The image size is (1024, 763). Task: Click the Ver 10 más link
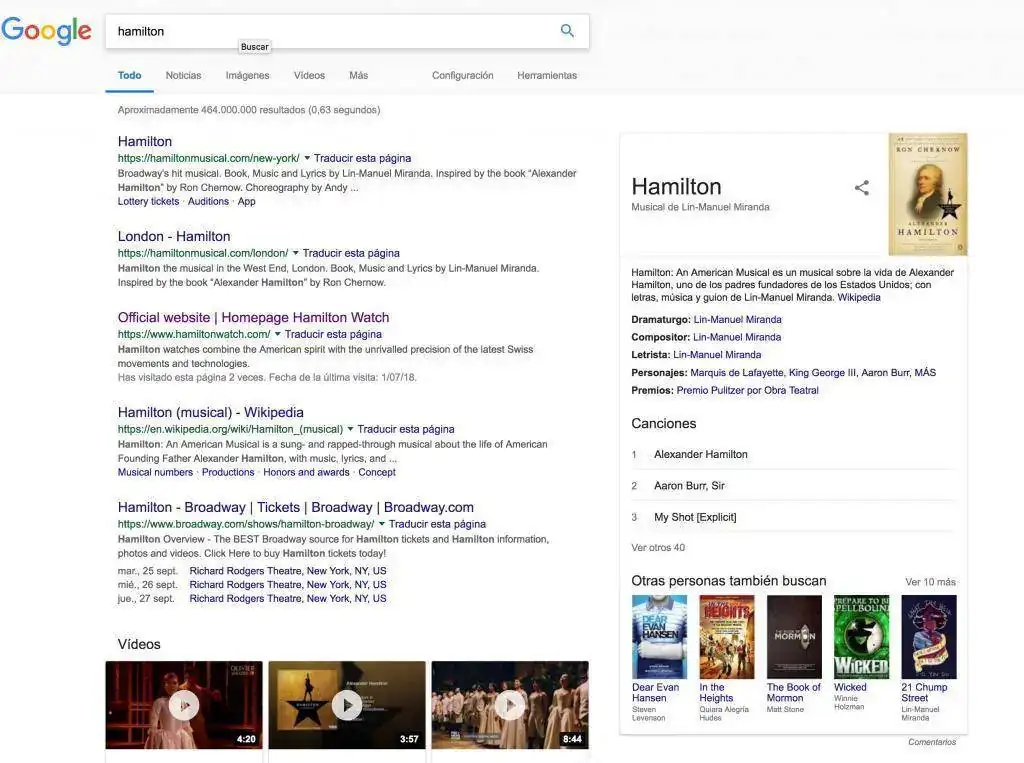click(930, 582)
